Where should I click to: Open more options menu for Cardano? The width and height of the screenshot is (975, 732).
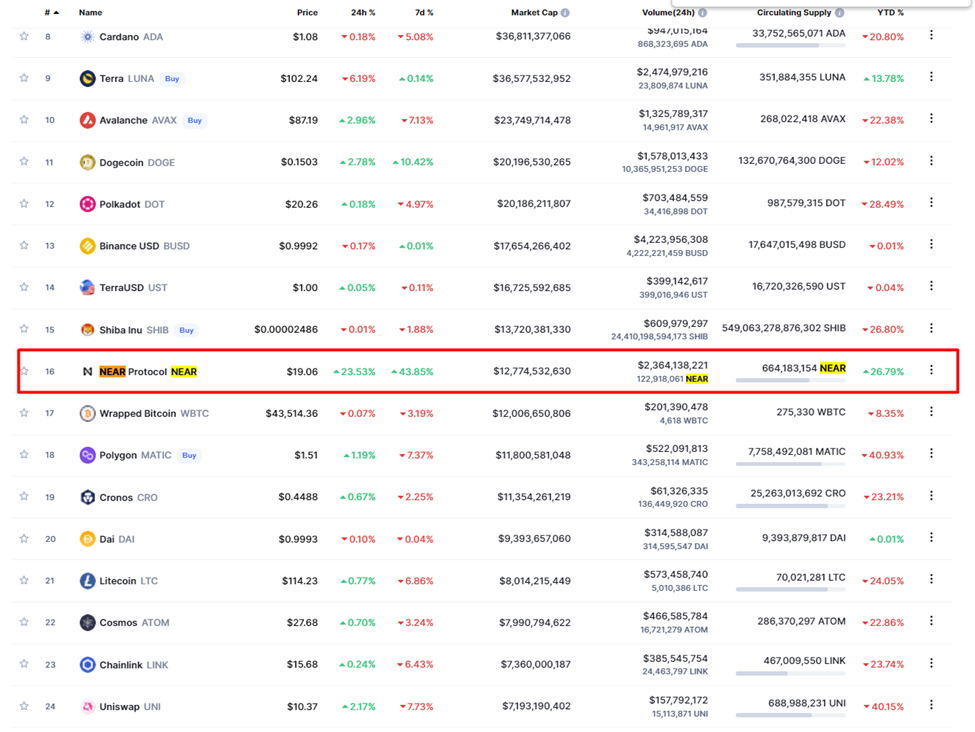[931, 35]
